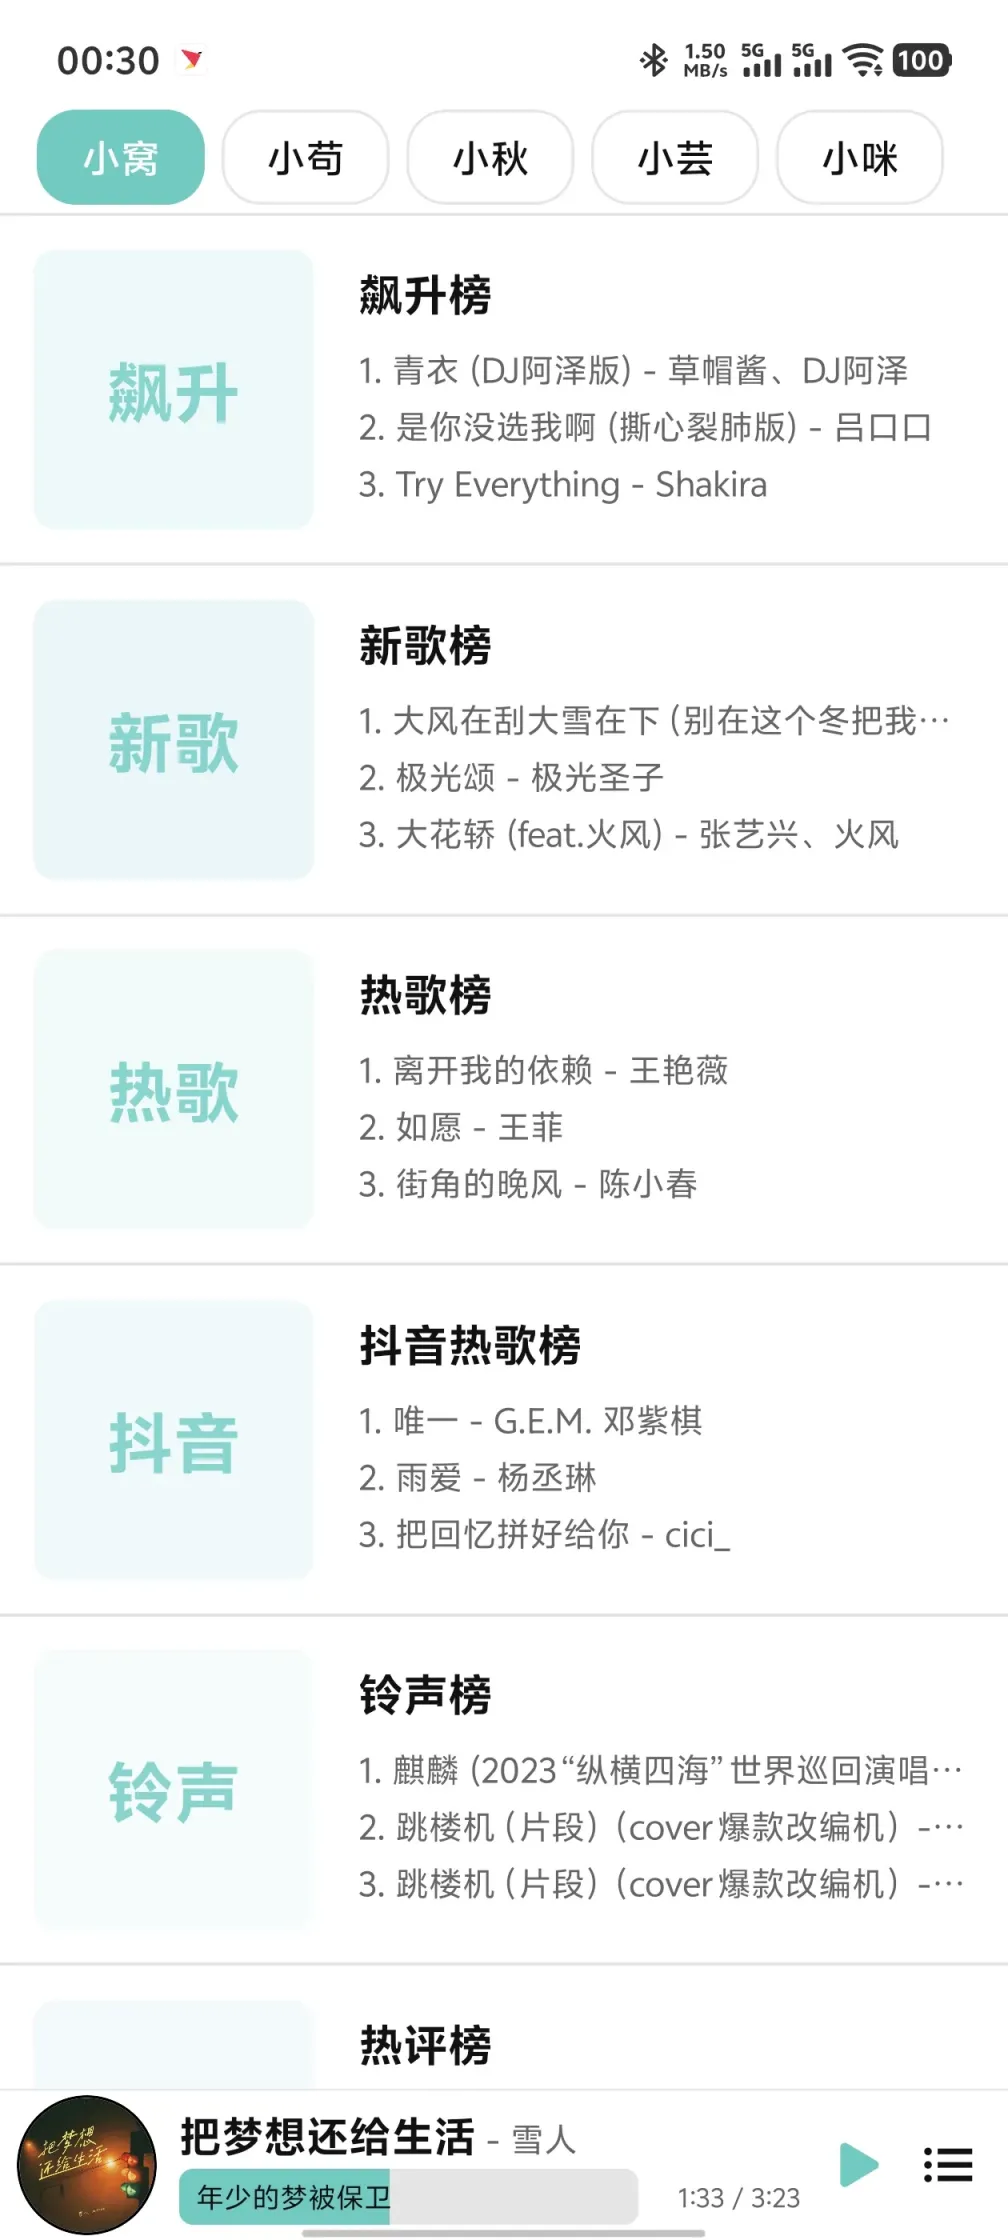Select the active 小窝 tab

tap(121, 158)
